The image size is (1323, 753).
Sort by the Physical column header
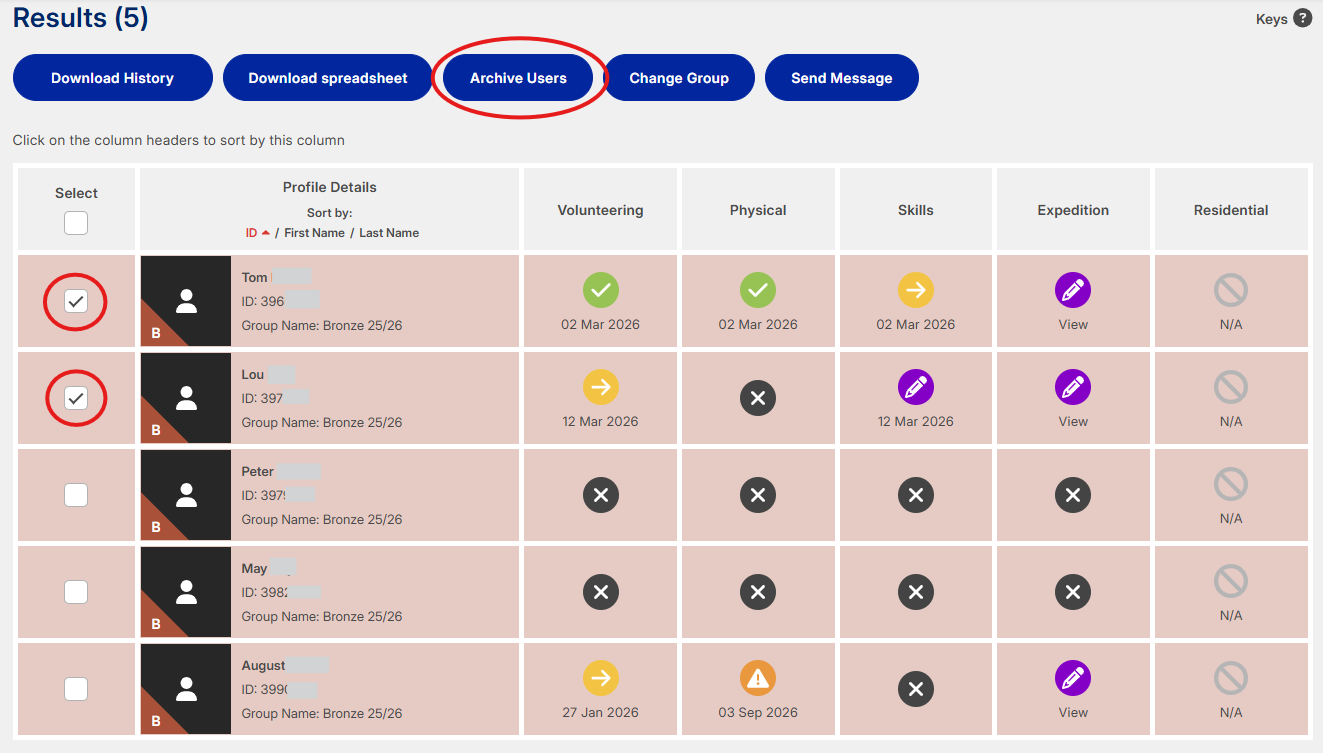(758, 210)
